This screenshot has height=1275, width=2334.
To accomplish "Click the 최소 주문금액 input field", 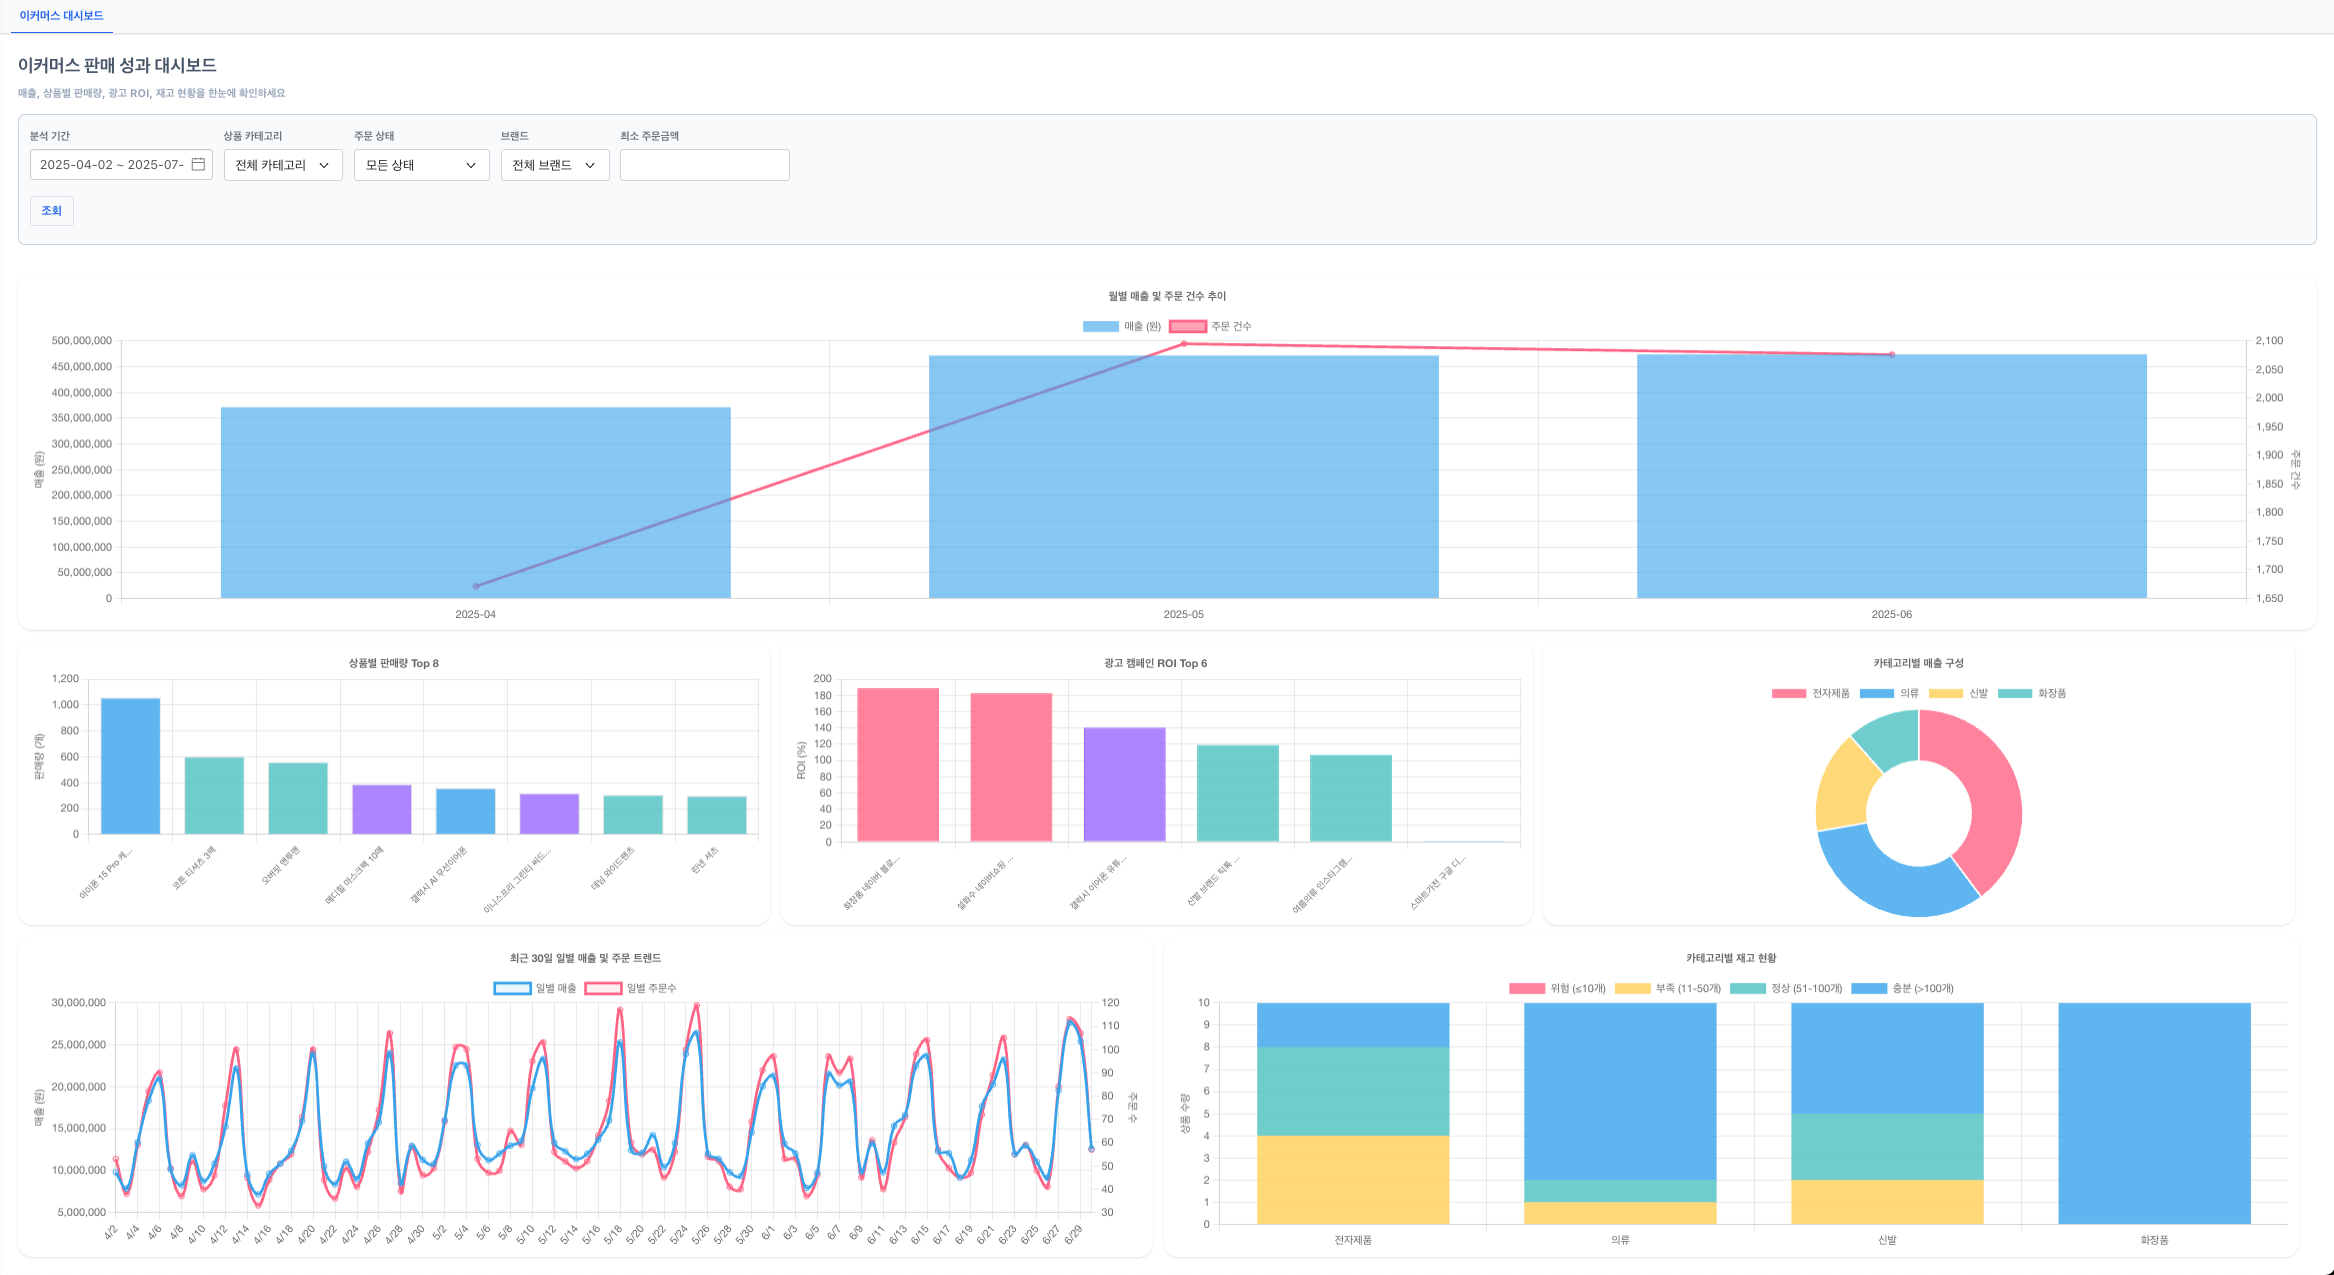I will point(704,165).
